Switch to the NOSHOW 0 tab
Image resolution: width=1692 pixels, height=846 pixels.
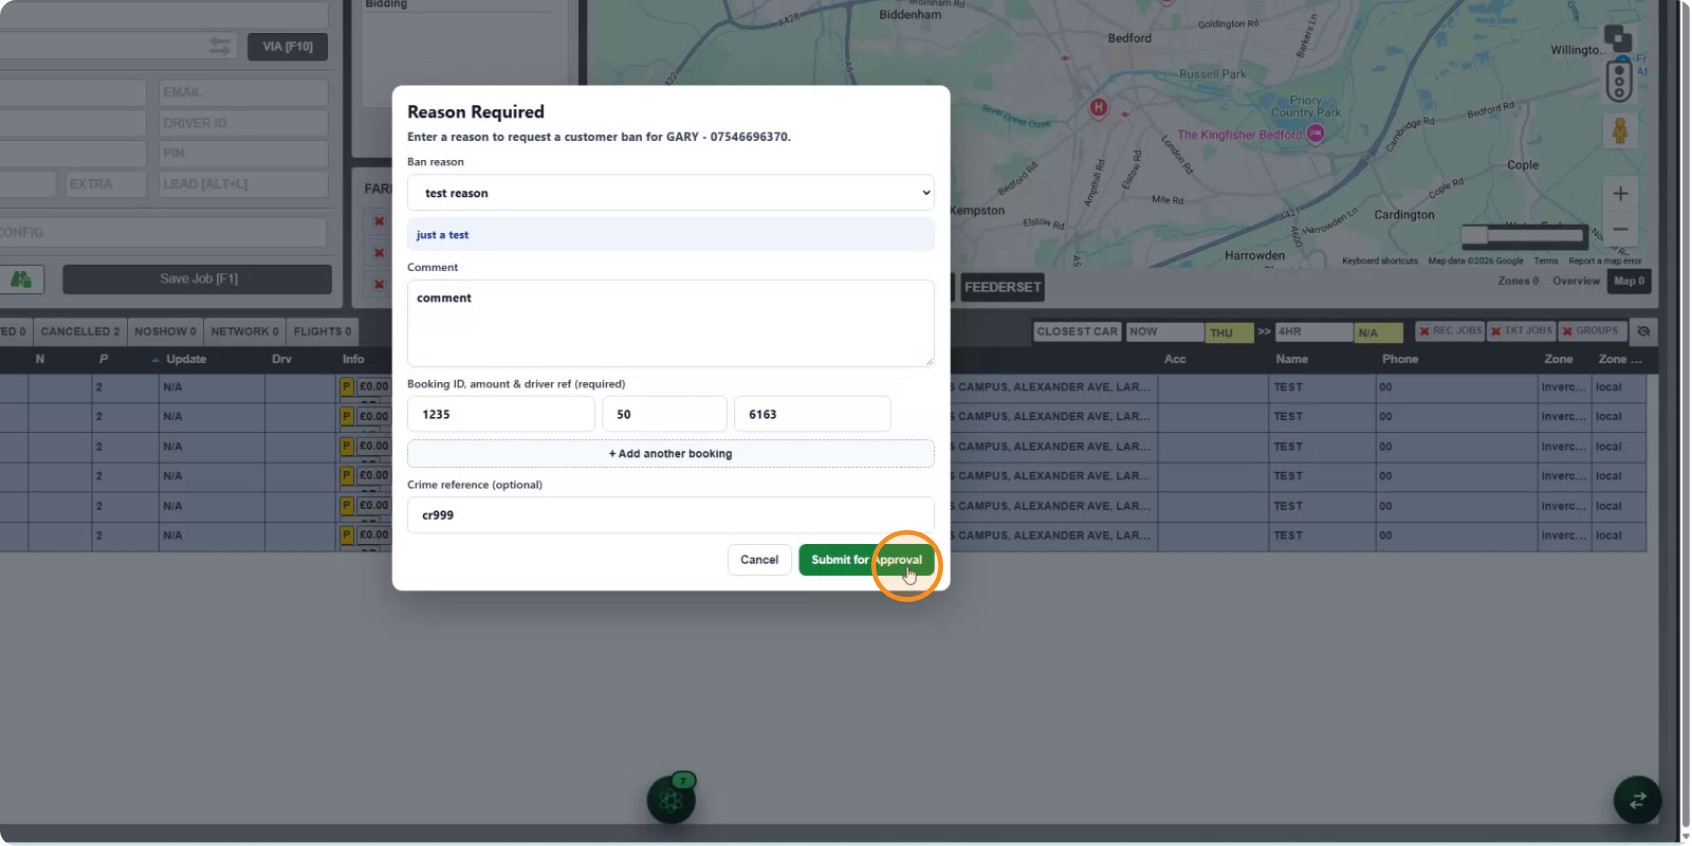[x=165, y=332]
